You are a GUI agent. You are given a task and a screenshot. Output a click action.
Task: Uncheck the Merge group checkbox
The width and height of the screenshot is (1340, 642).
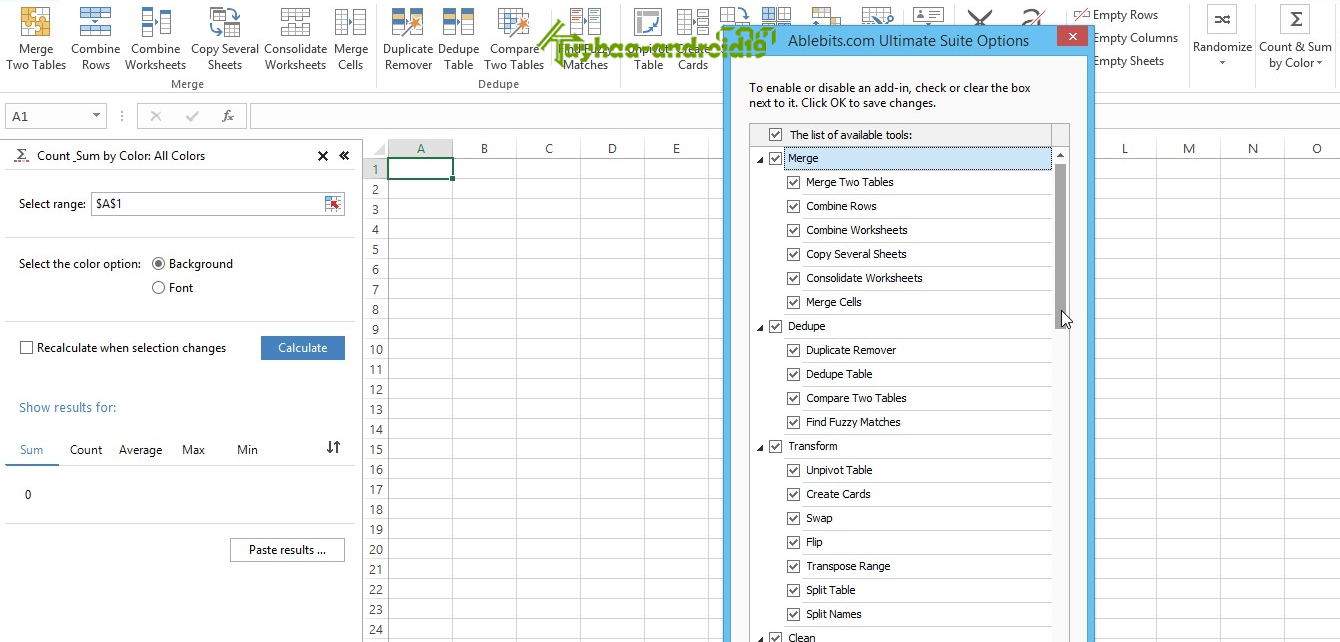(776, 158)
